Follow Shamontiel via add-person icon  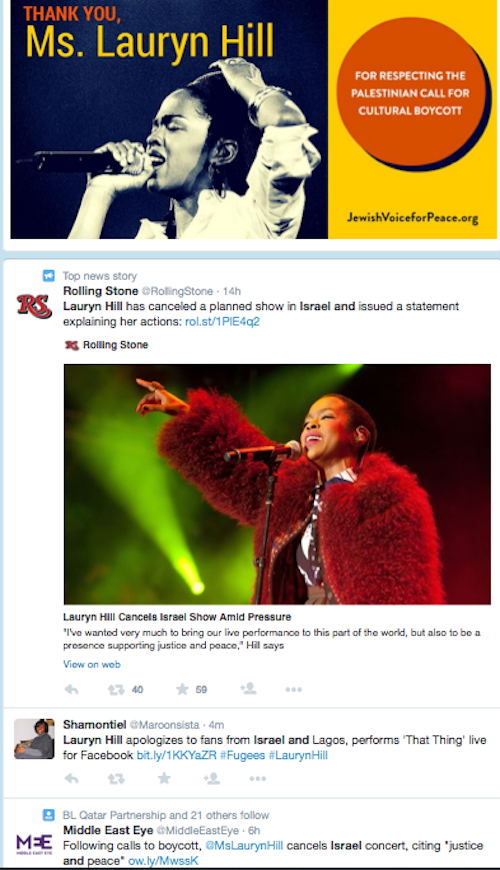[x=211, y=778]
